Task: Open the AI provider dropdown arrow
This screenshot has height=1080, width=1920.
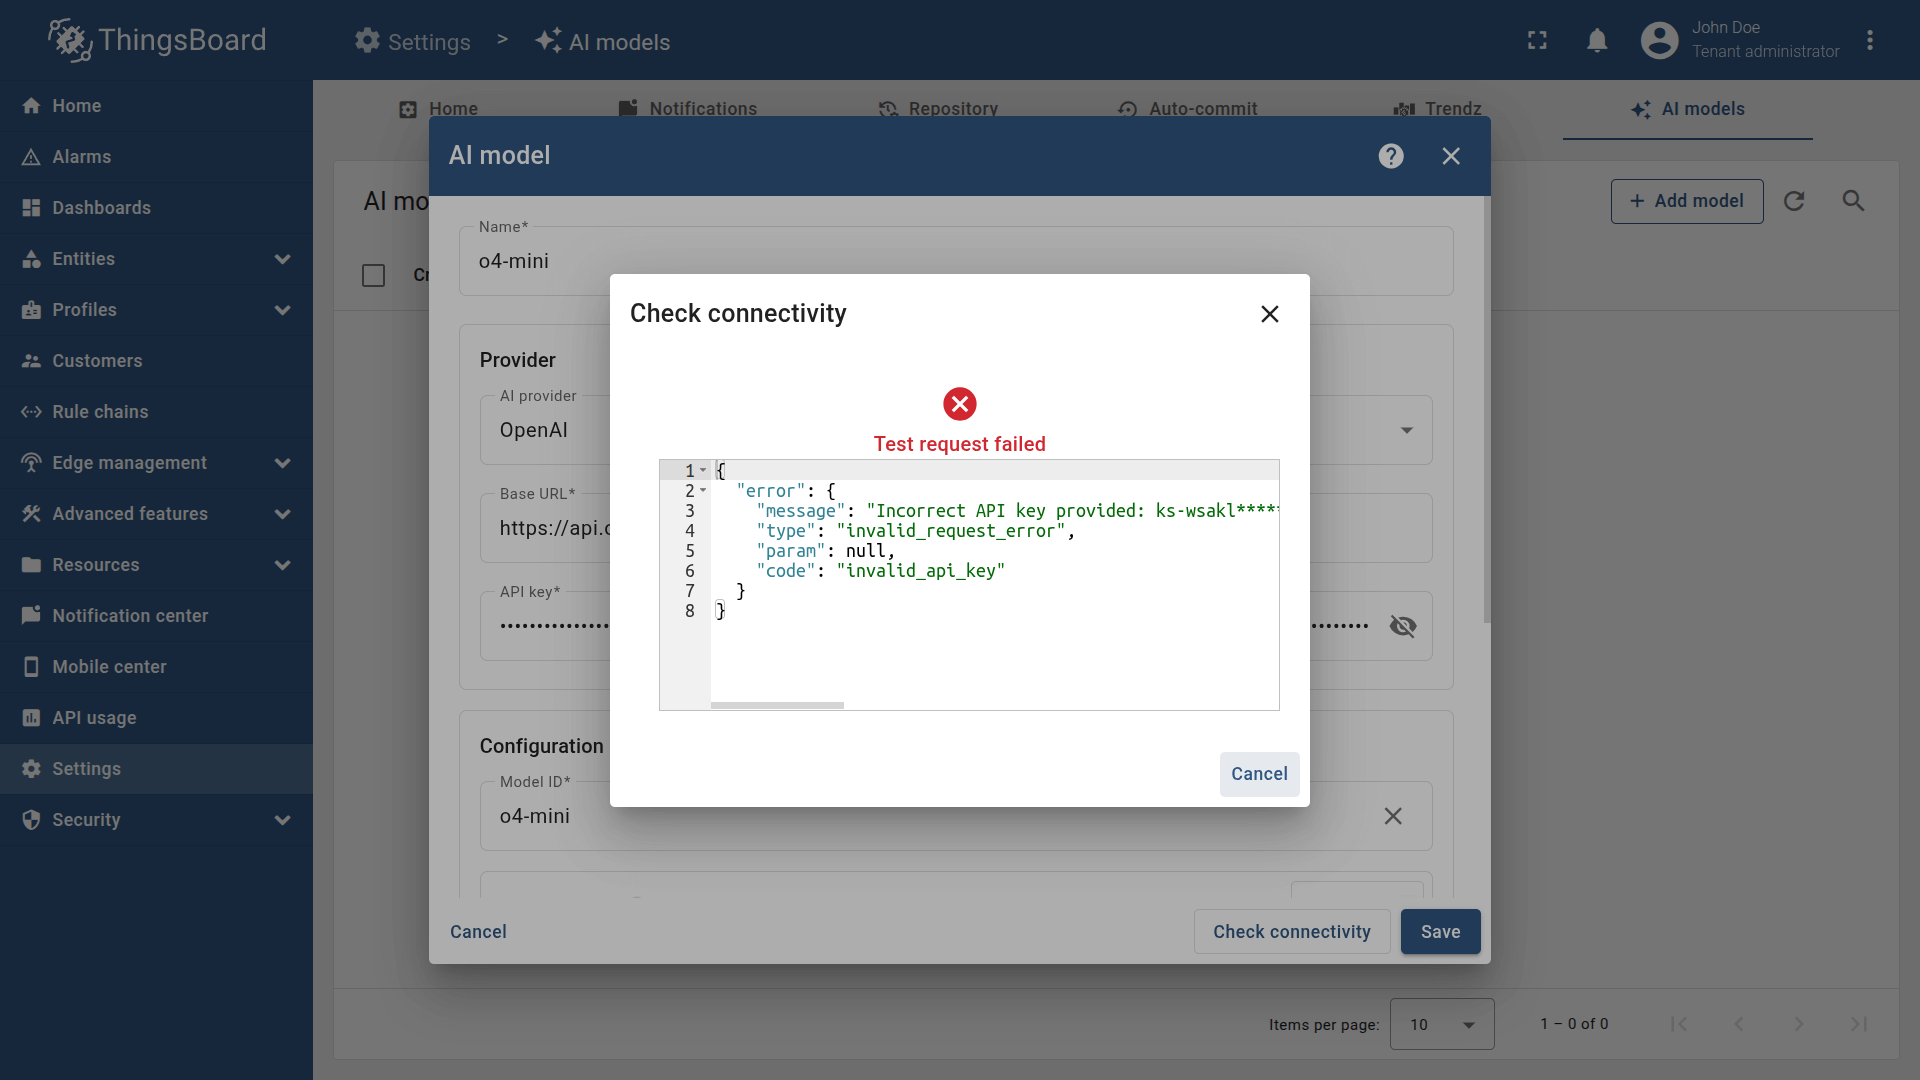Action: click(1406, 430)
